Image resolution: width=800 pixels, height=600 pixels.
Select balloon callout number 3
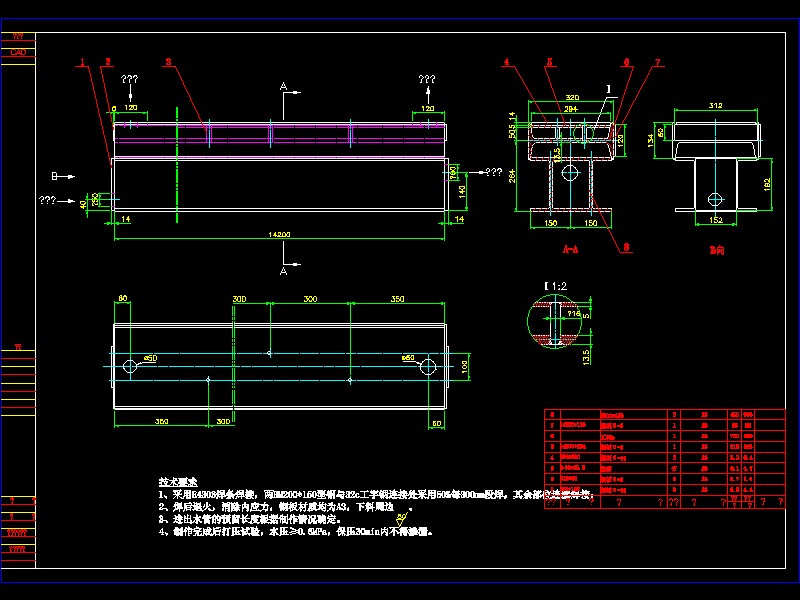(167, 62)
